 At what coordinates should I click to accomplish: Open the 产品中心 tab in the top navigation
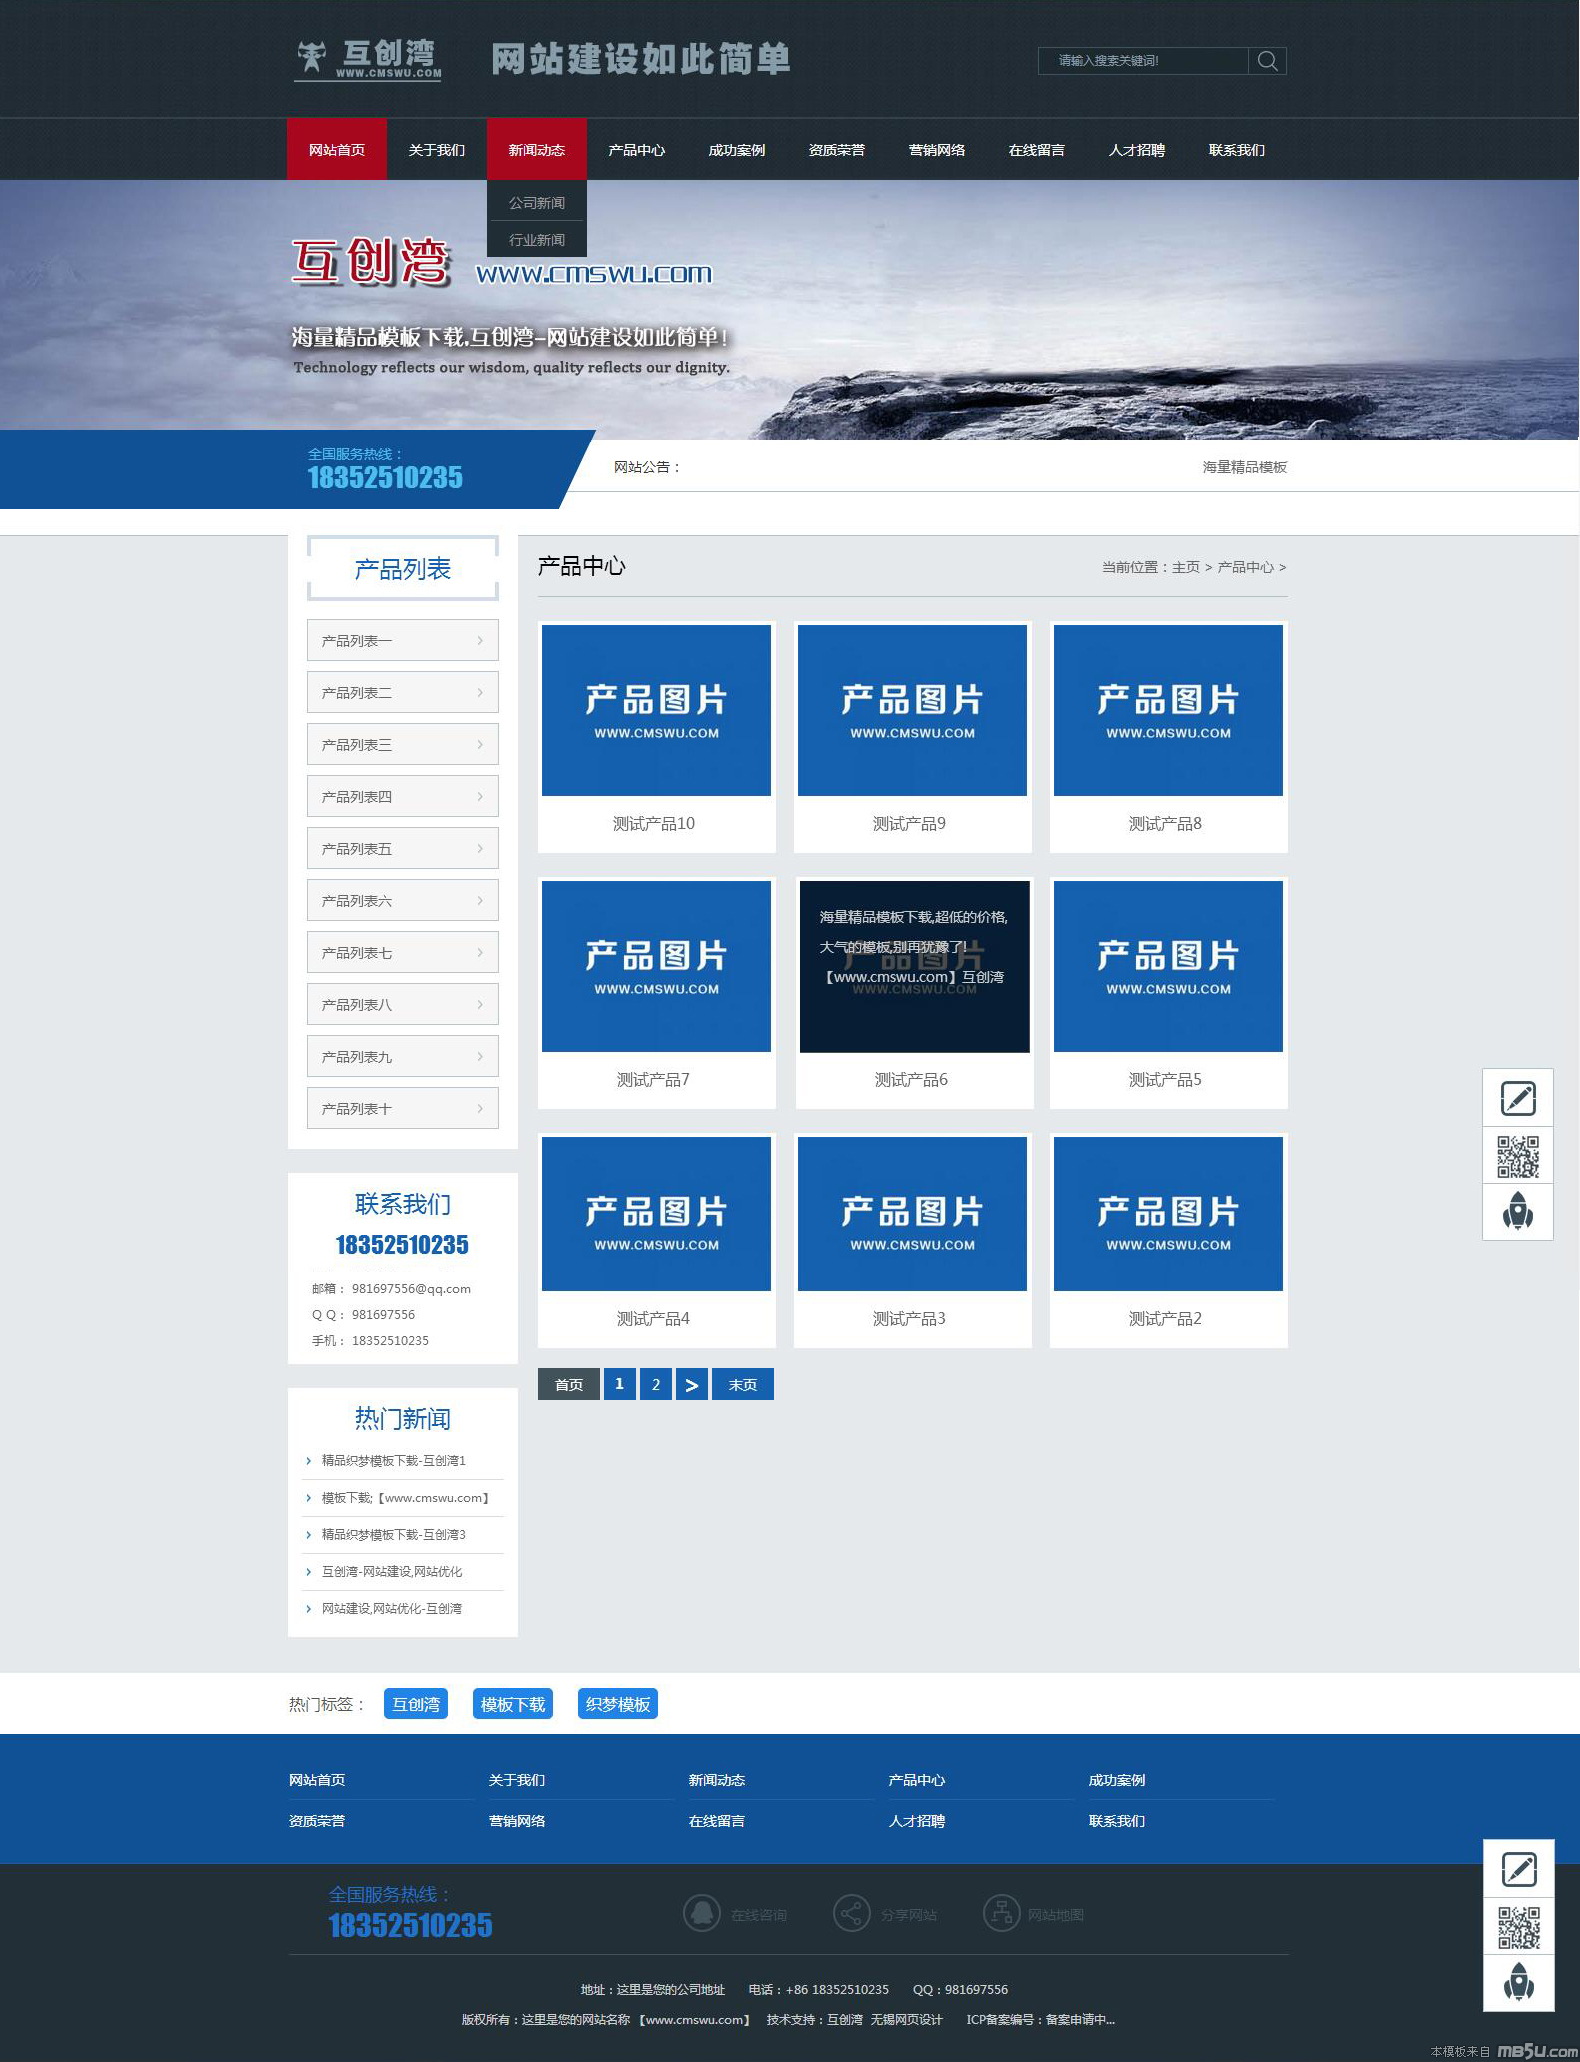(x=637, y=150)
